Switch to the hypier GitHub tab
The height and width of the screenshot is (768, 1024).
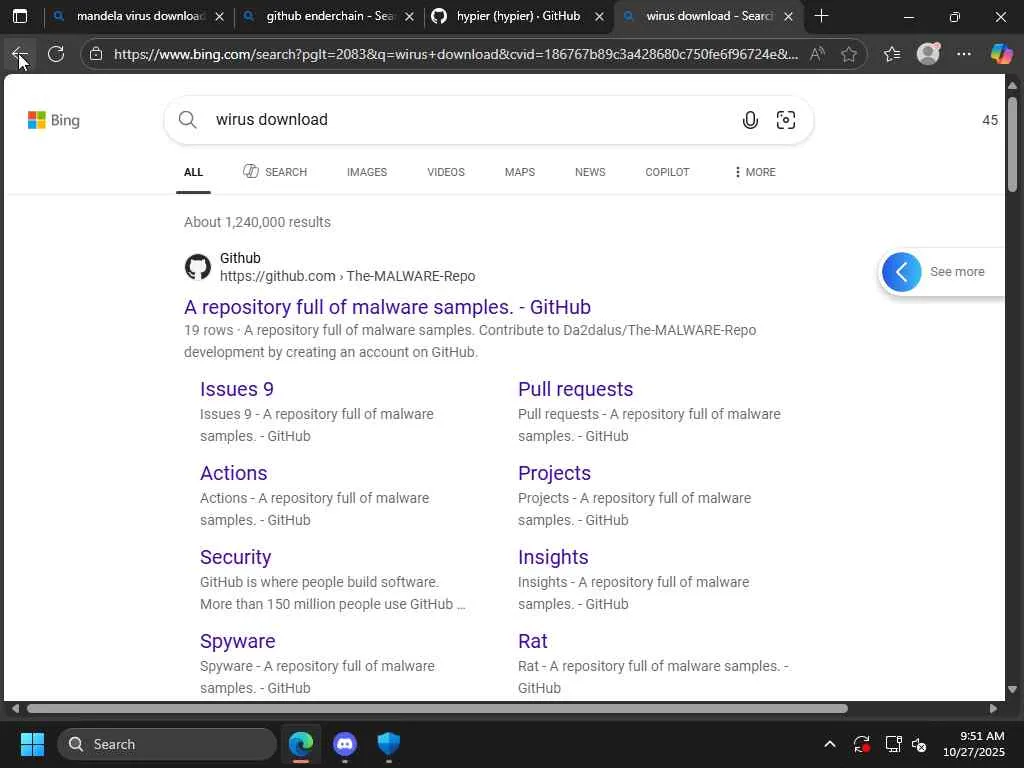coord(518,16)
